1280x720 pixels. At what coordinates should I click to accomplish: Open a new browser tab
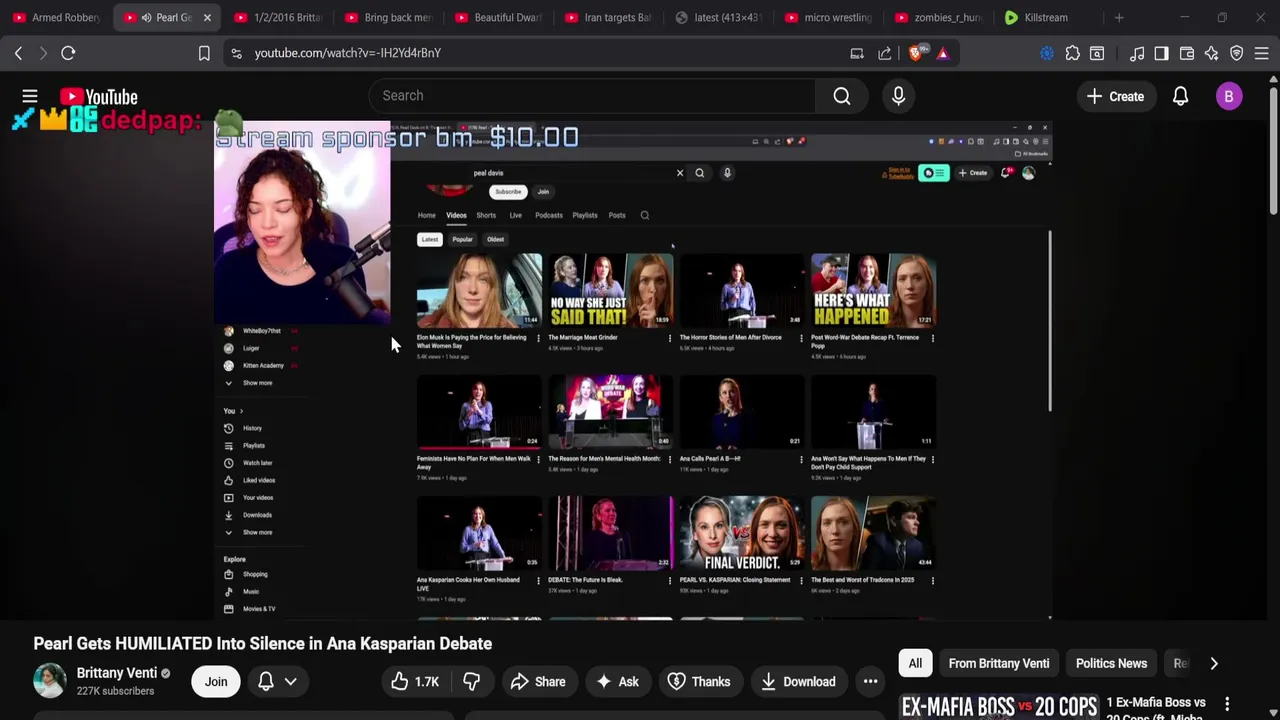click(1119, 17)
